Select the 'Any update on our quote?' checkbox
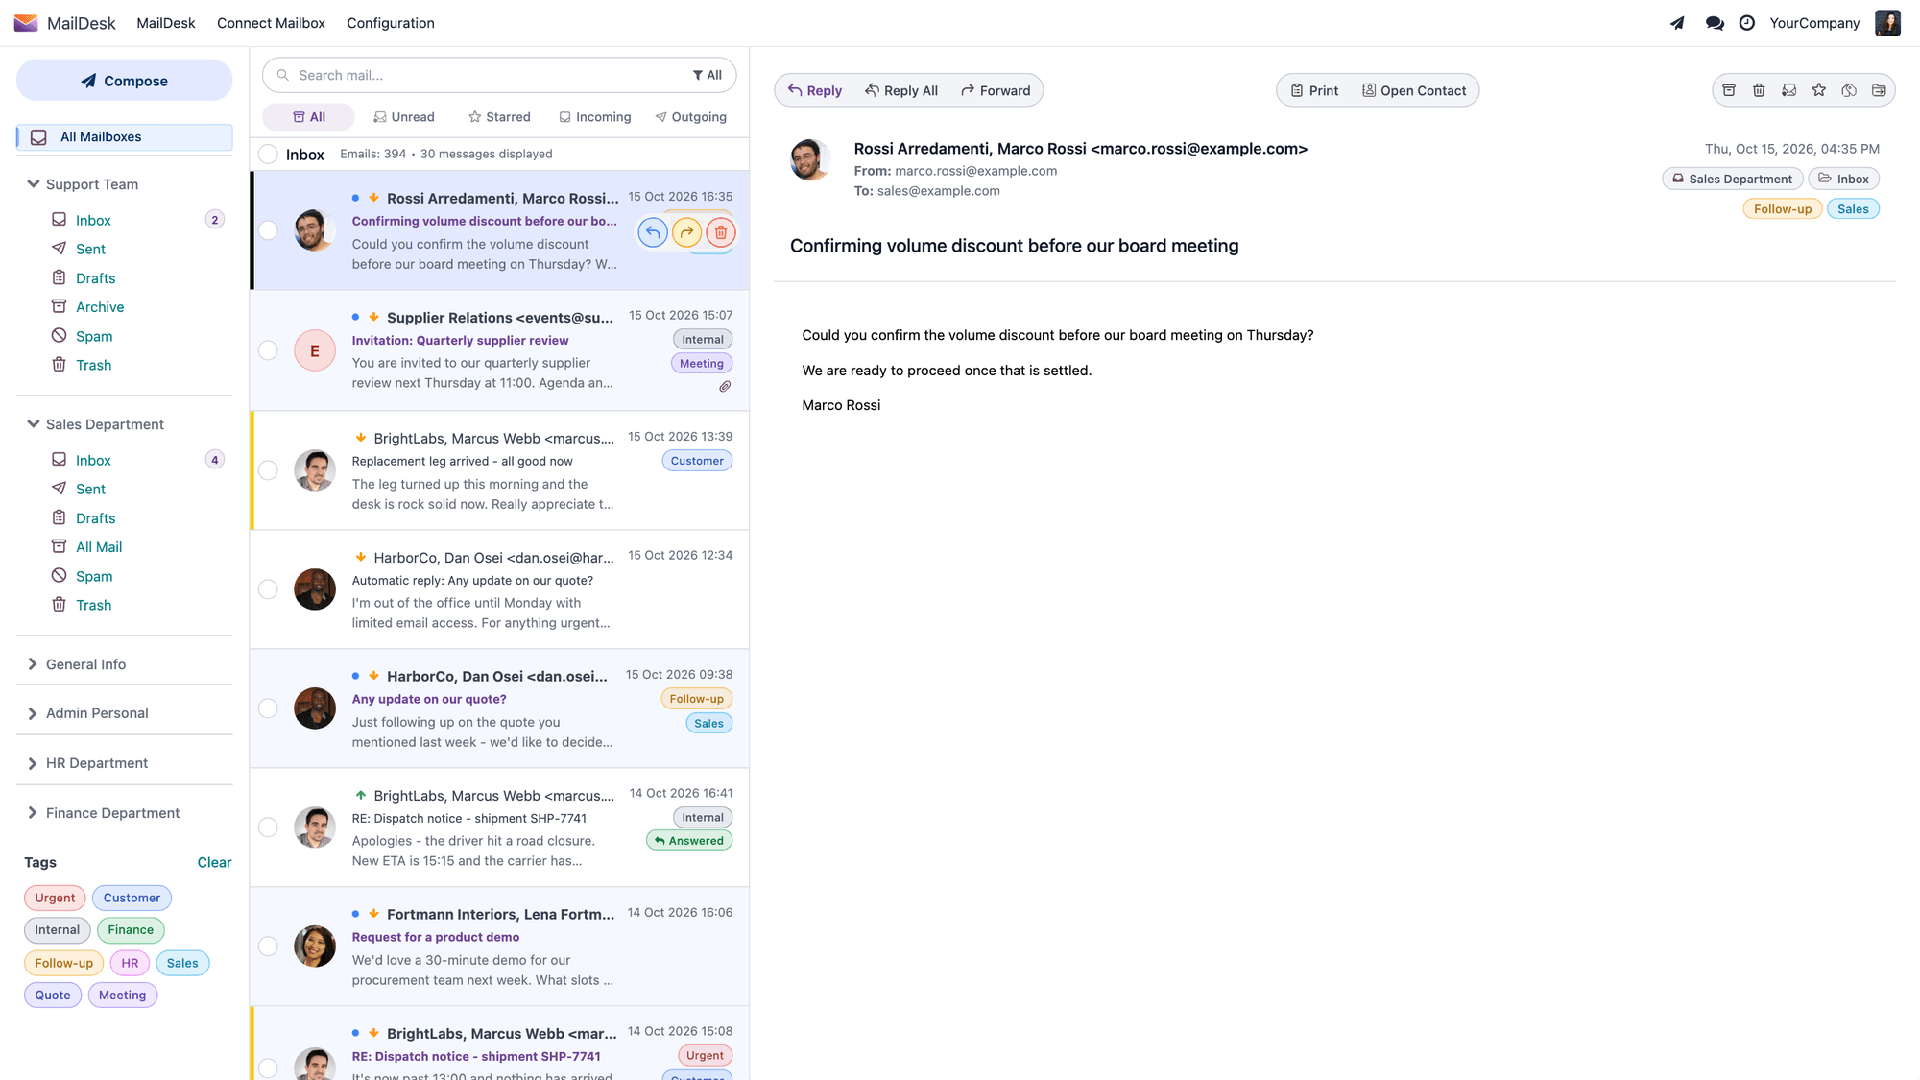 (268, 708)
